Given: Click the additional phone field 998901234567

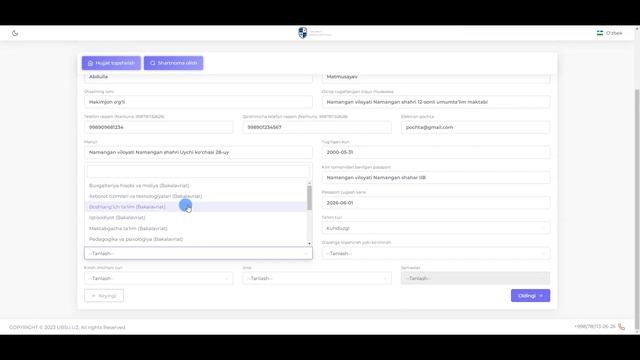Looking at the screenshot, I should 317,127.
